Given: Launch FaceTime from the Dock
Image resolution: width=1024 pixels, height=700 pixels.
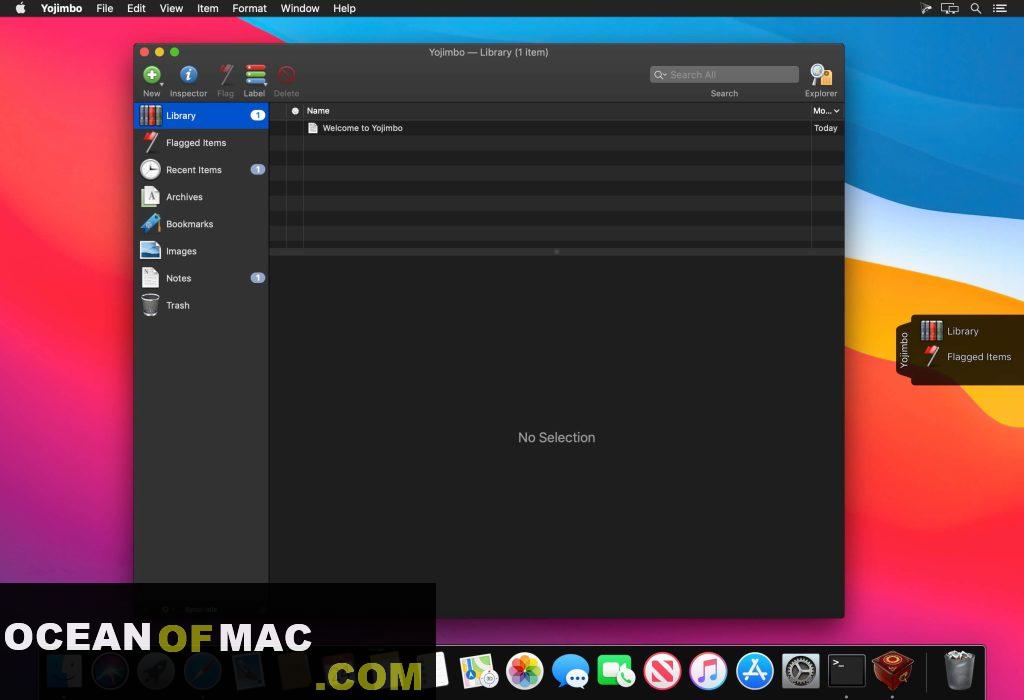Looking at the screenshot, I should (616, 671).
